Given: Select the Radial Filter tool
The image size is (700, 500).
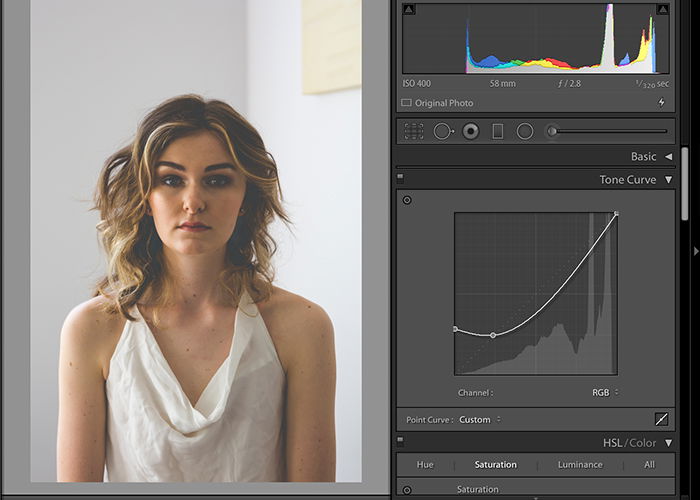Looking at the screenshot, I should click(525, 131).
